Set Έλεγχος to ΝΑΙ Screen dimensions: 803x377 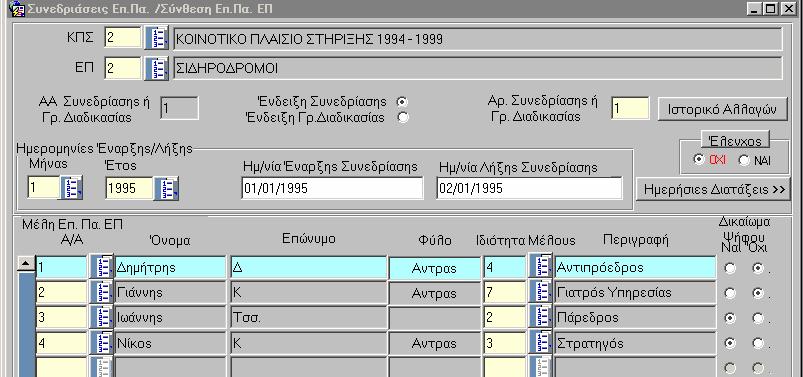click(744, 160)
